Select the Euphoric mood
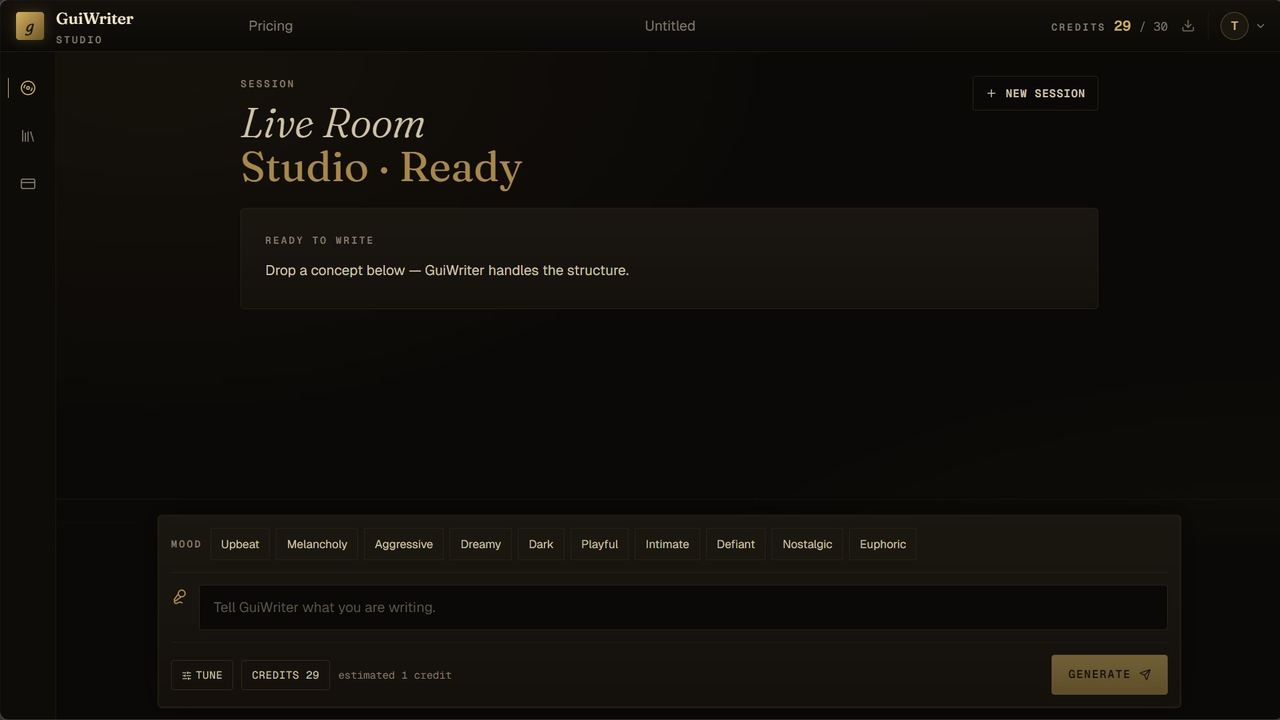1280x720 pixels. point(883,544)
